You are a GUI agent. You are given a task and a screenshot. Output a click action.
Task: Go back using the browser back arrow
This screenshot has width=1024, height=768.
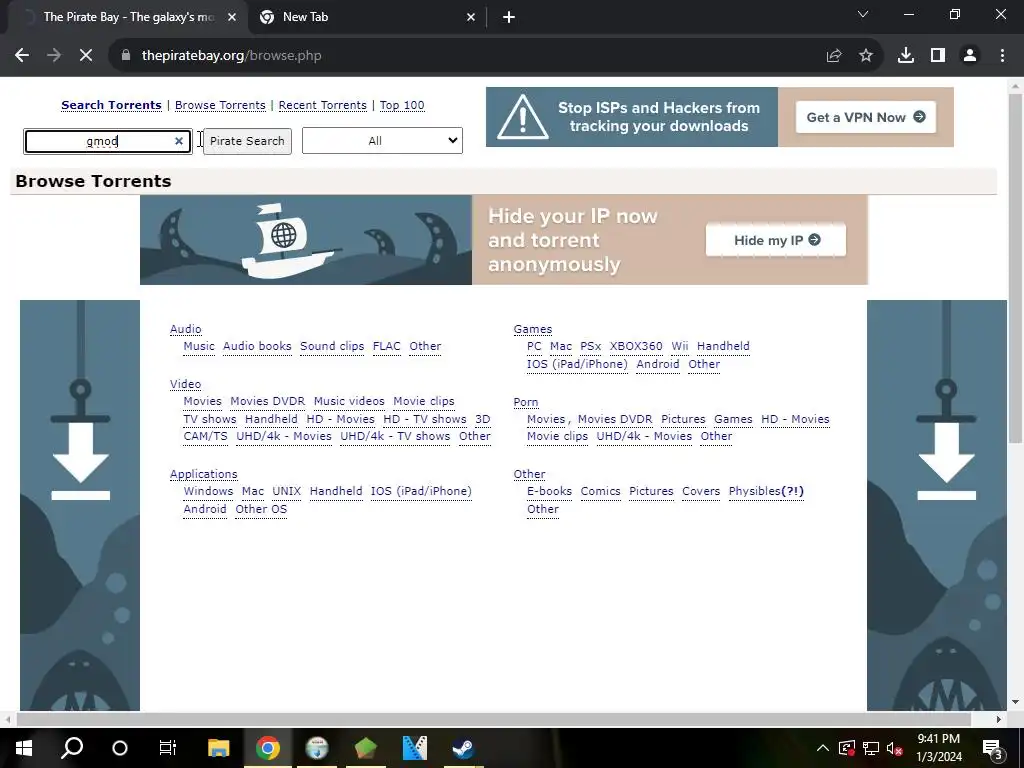(x=22, y=56)
